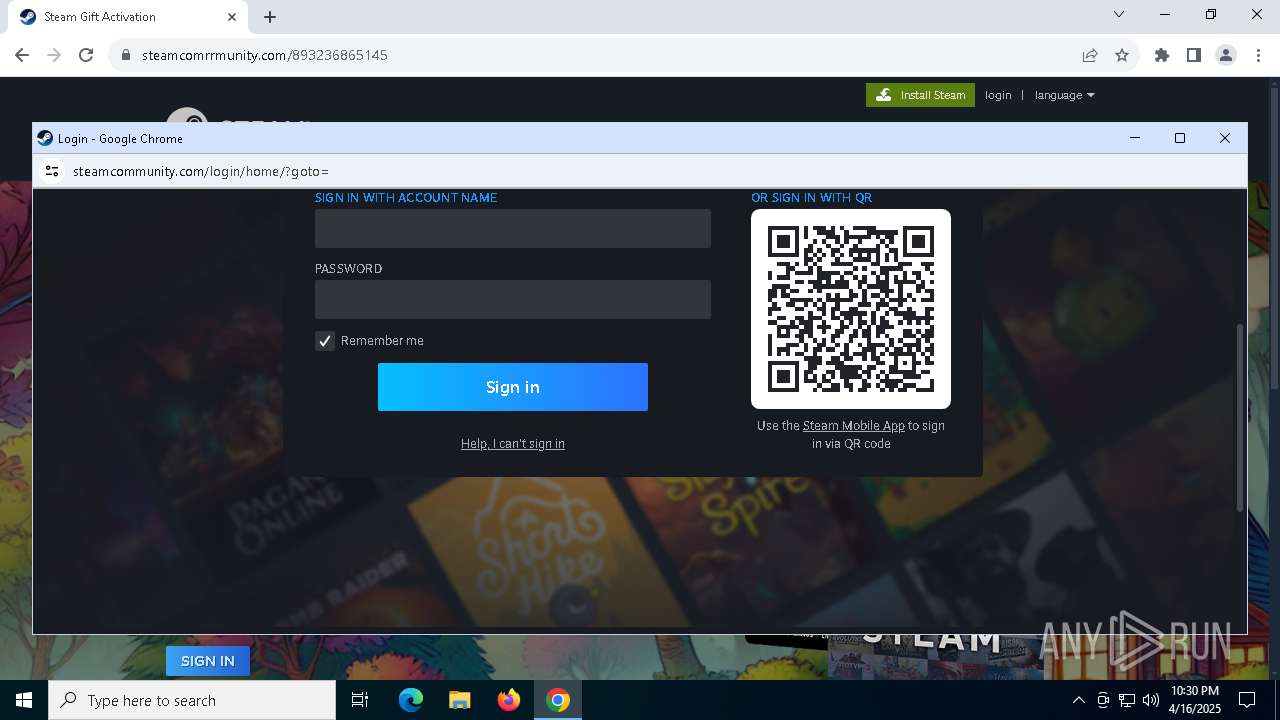This screenshot has height=720, width=1280.
Task: Click the lock icon in the address bar
Action: (126, 56)
